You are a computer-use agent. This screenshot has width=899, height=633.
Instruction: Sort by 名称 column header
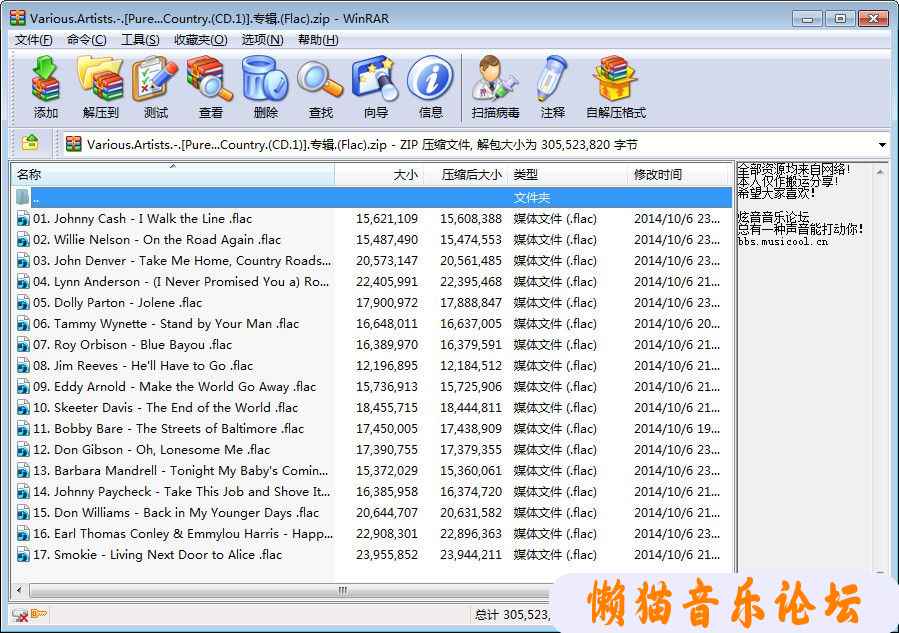[x=173, y=174]
